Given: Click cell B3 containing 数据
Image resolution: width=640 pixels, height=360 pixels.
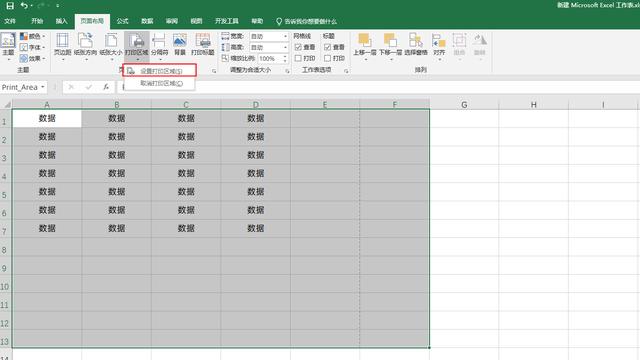Looking at the screenshot, I should (x=117, y=155).
